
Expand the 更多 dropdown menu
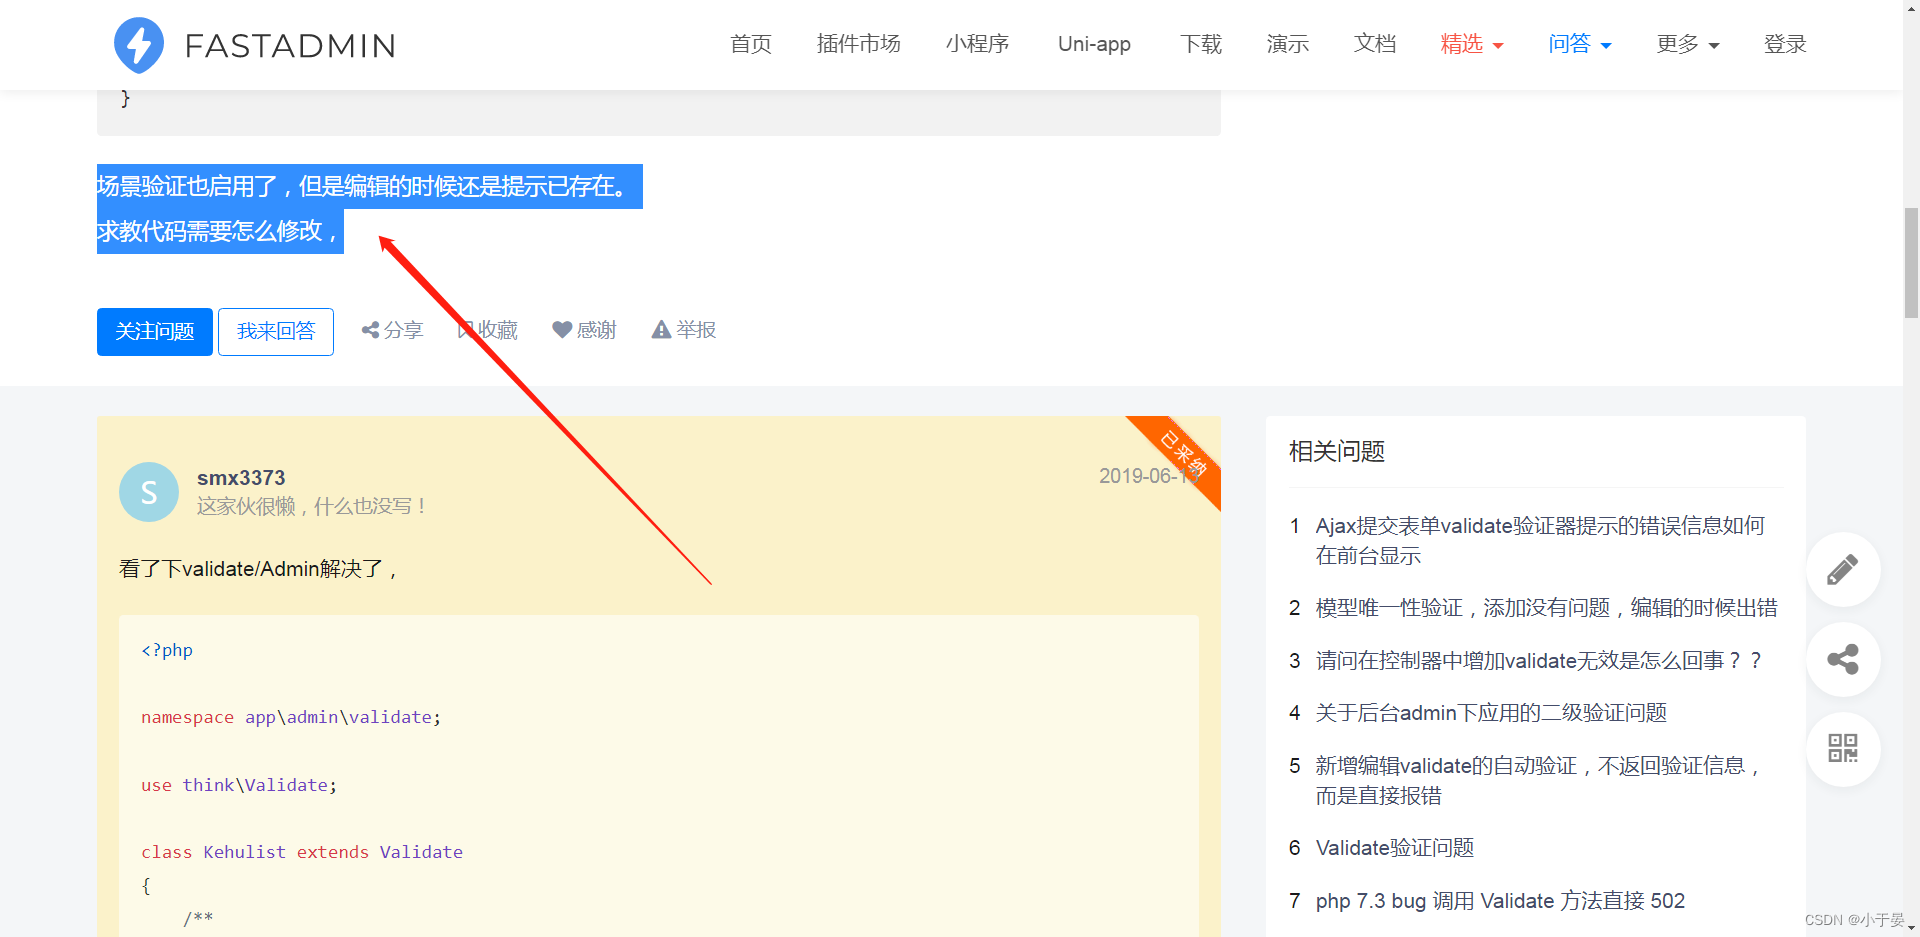point(1686,44)
